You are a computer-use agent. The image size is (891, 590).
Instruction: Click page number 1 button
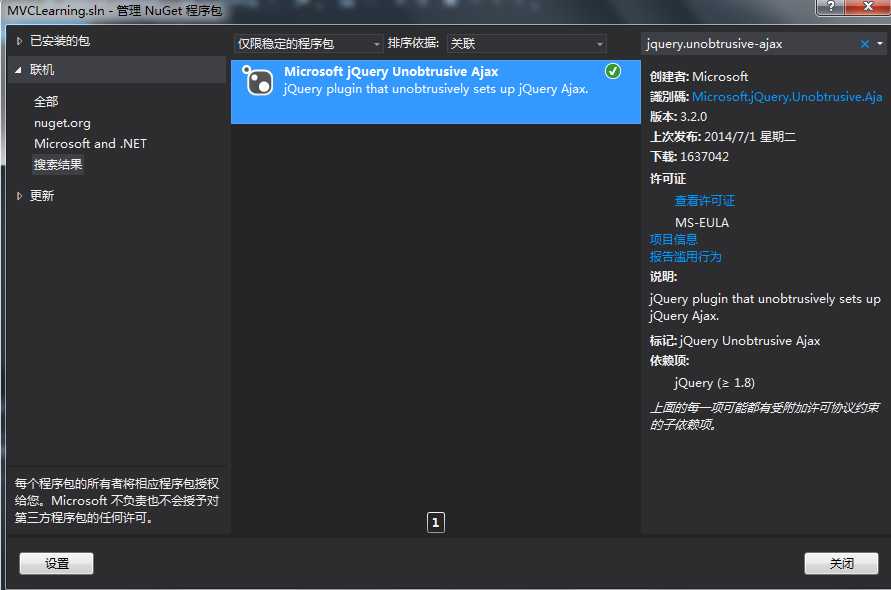(x=436, y=522)
